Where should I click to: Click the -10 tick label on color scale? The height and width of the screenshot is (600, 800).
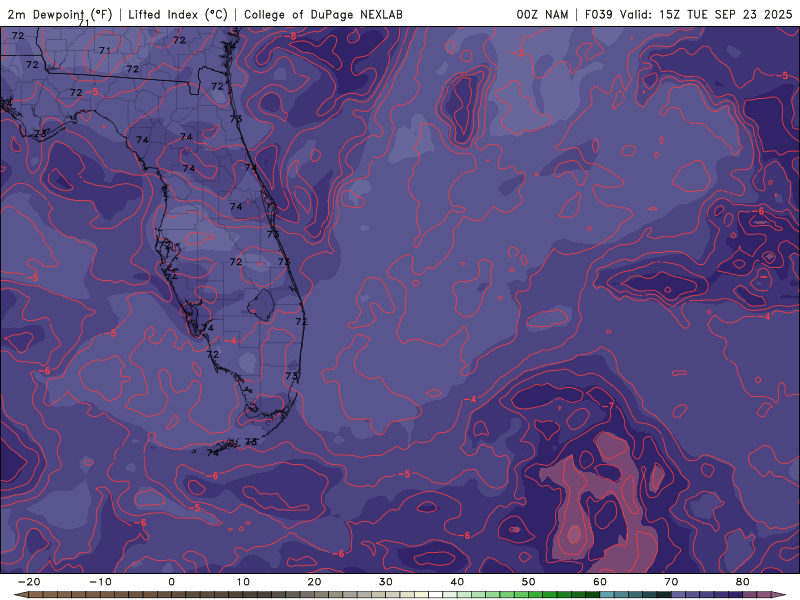(100, 582)
